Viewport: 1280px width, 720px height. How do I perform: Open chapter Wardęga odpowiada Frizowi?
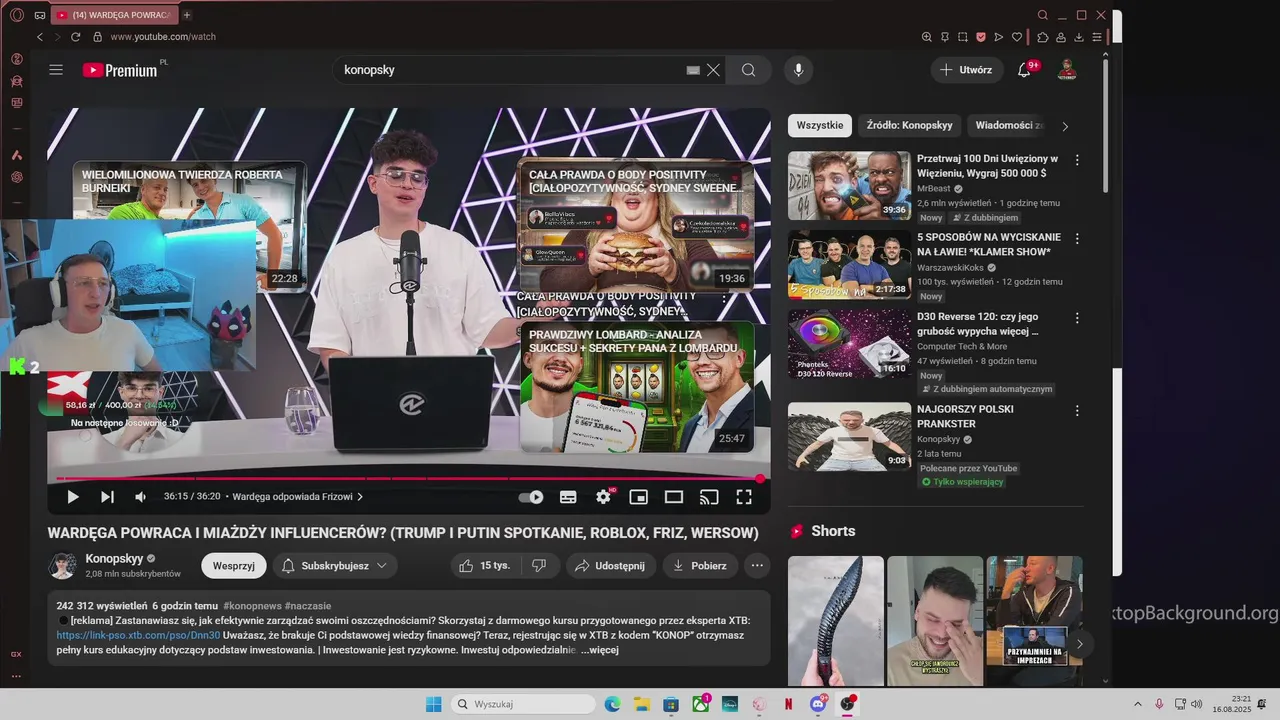297,497
